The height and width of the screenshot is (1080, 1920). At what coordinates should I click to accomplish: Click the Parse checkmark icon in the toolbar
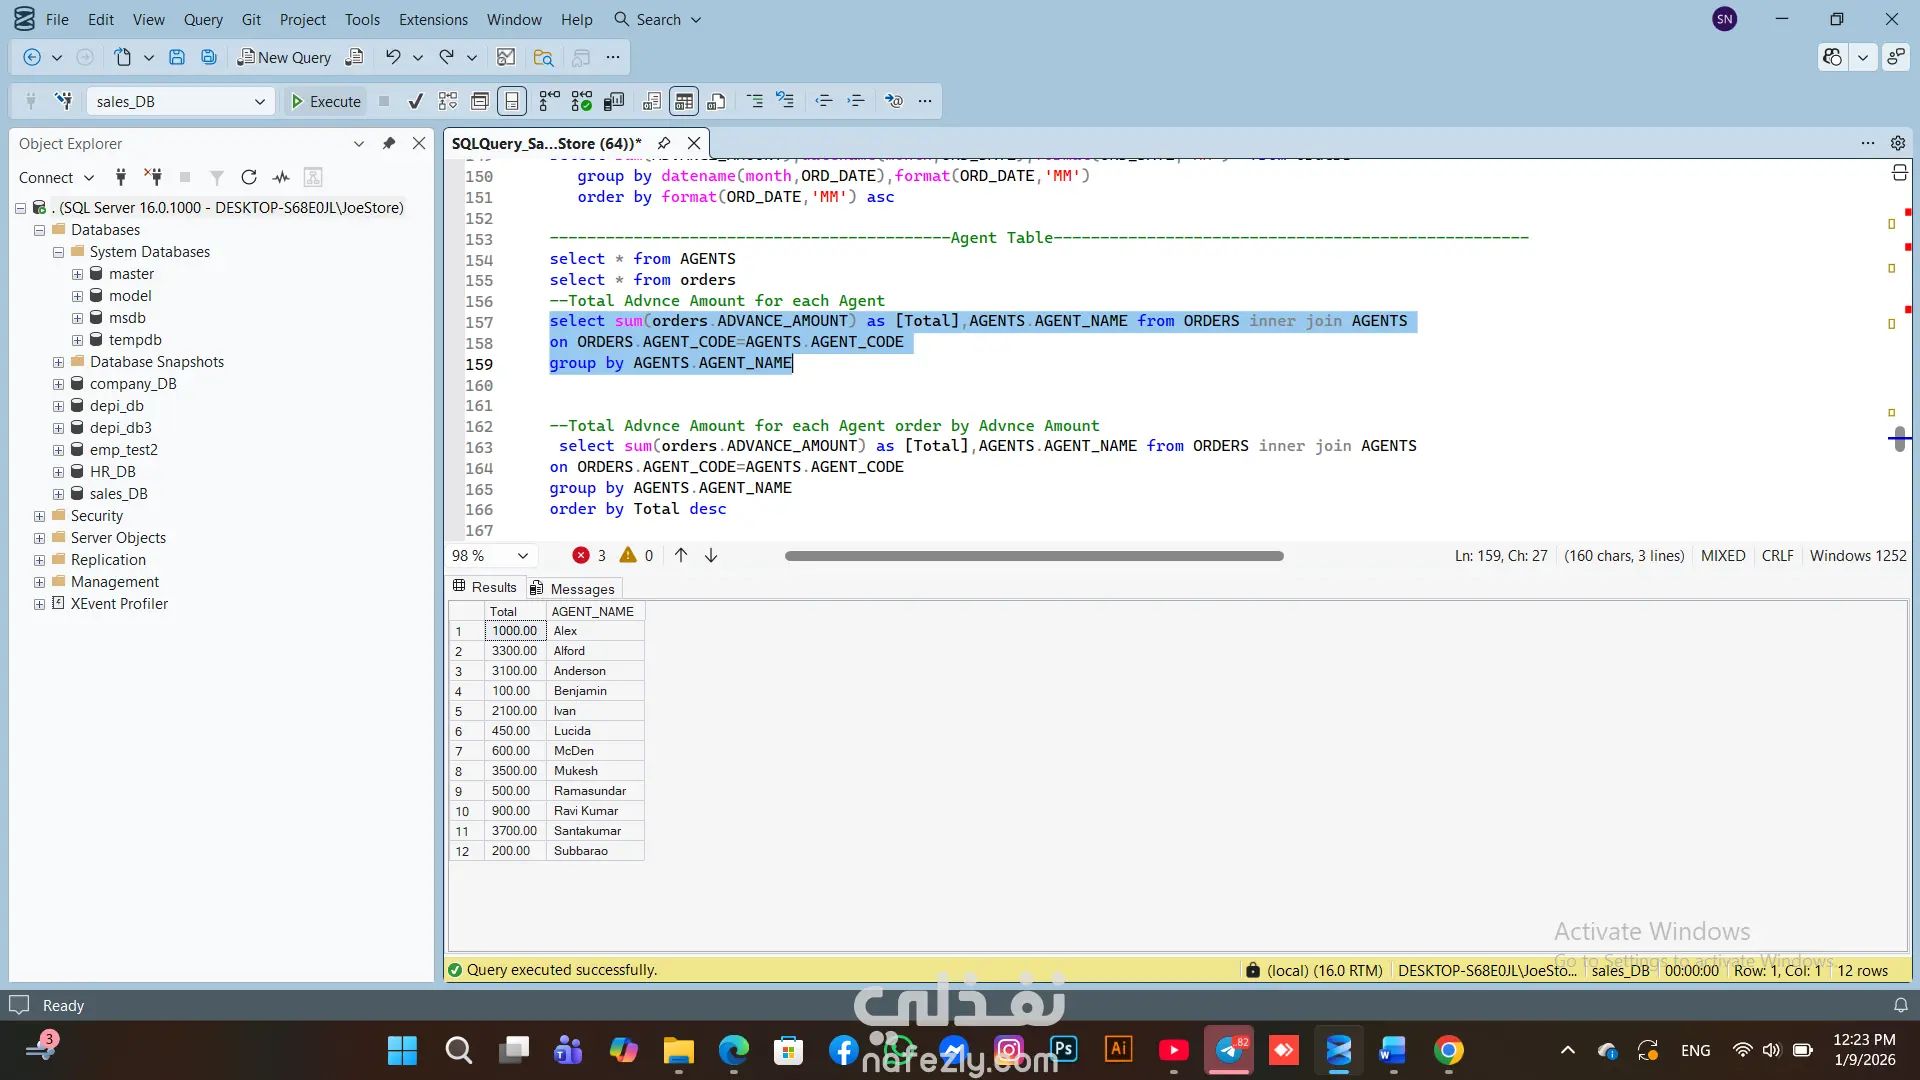tap(416, 101)
